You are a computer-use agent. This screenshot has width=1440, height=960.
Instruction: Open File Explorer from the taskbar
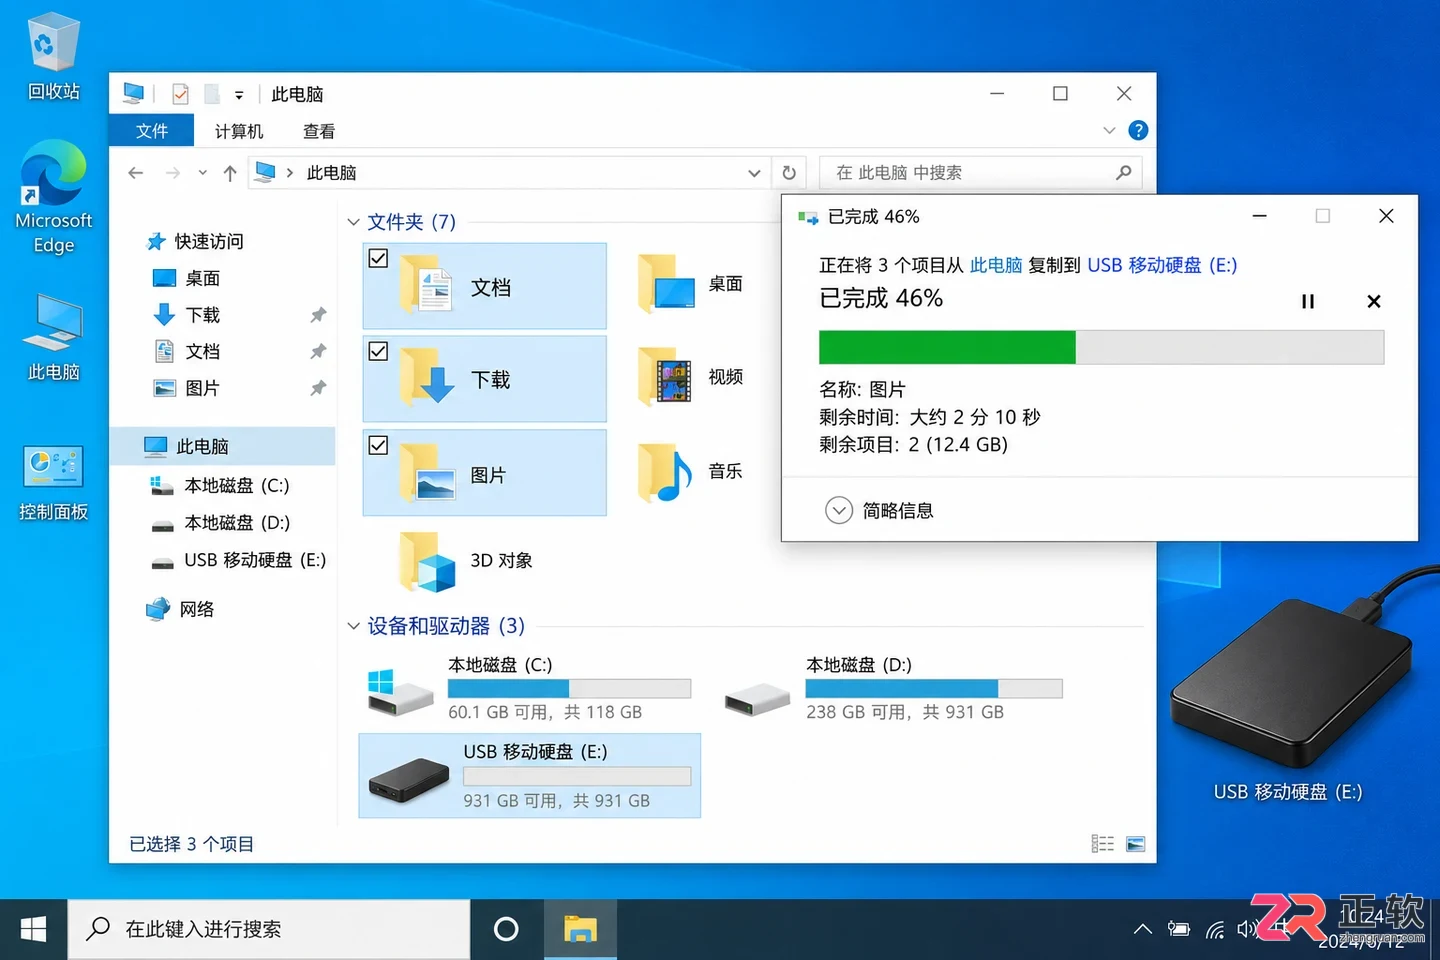coord(580,930)
